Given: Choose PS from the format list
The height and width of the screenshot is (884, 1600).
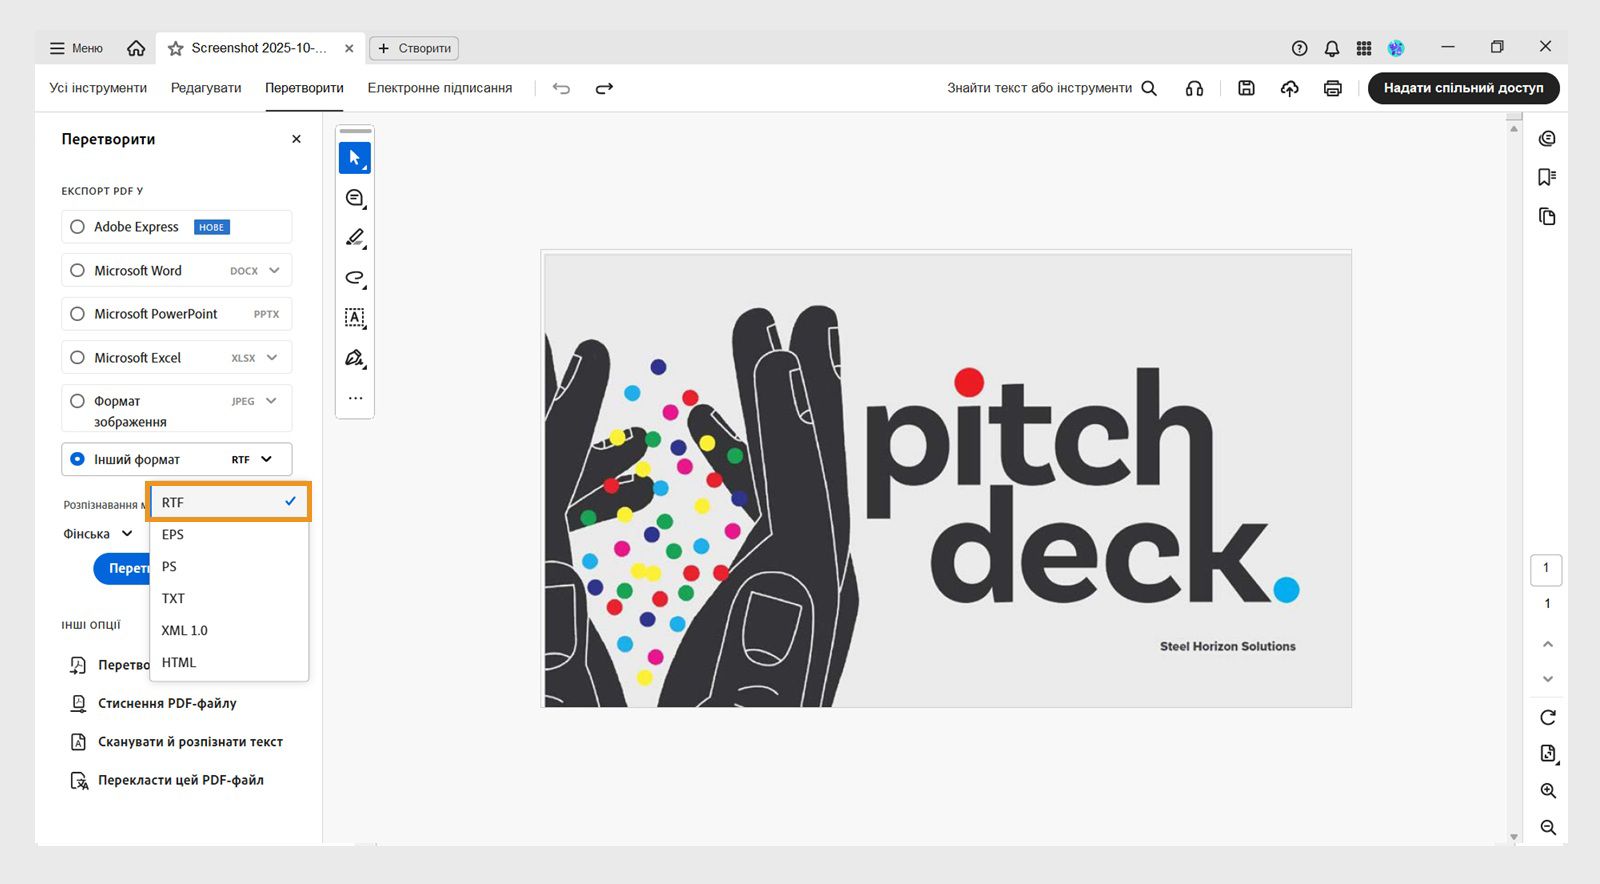Looking at the screenshot, I should click(229, 566).
